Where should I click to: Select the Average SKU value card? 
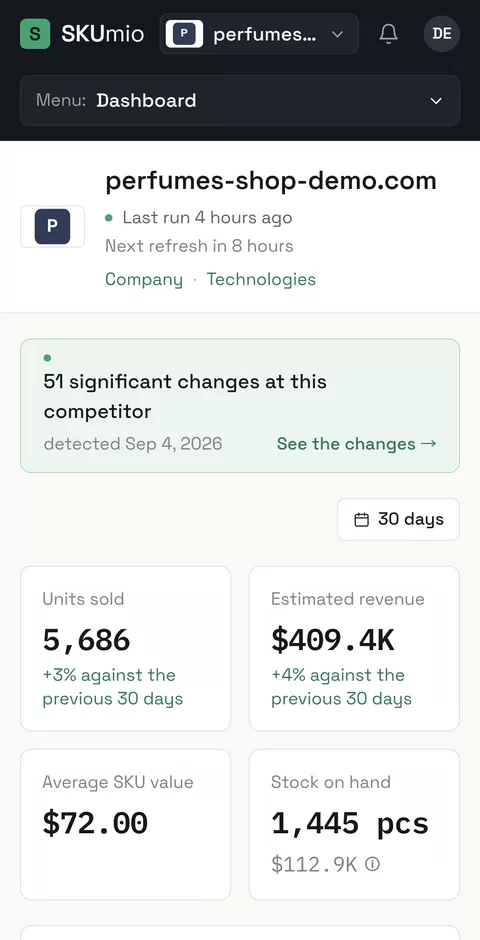[125, 825]
